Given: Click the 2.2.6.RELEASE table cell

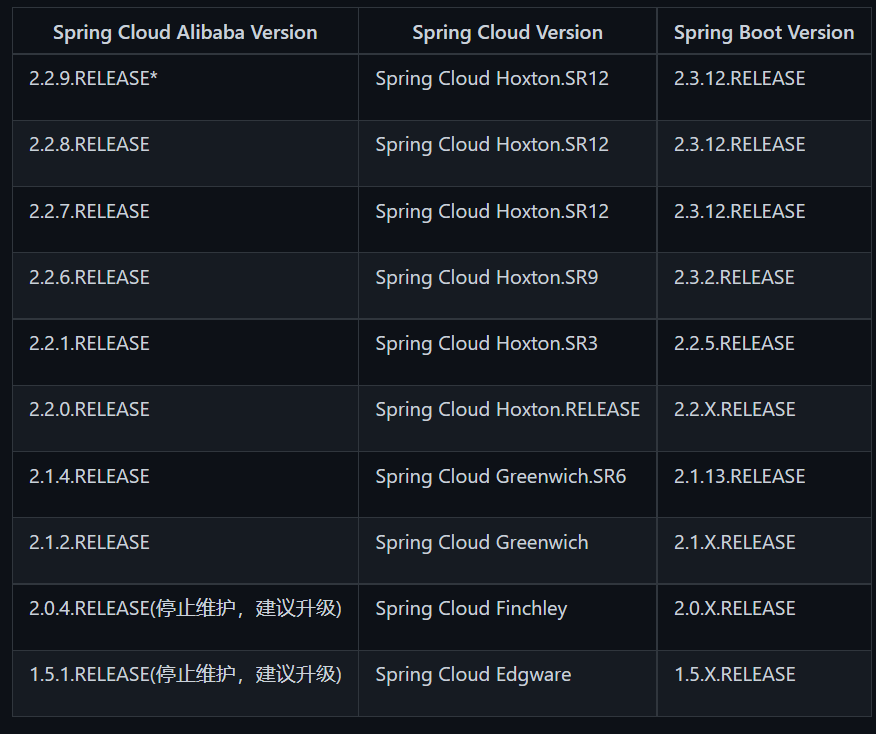Looking at the screenshot, I should (185, 285).
